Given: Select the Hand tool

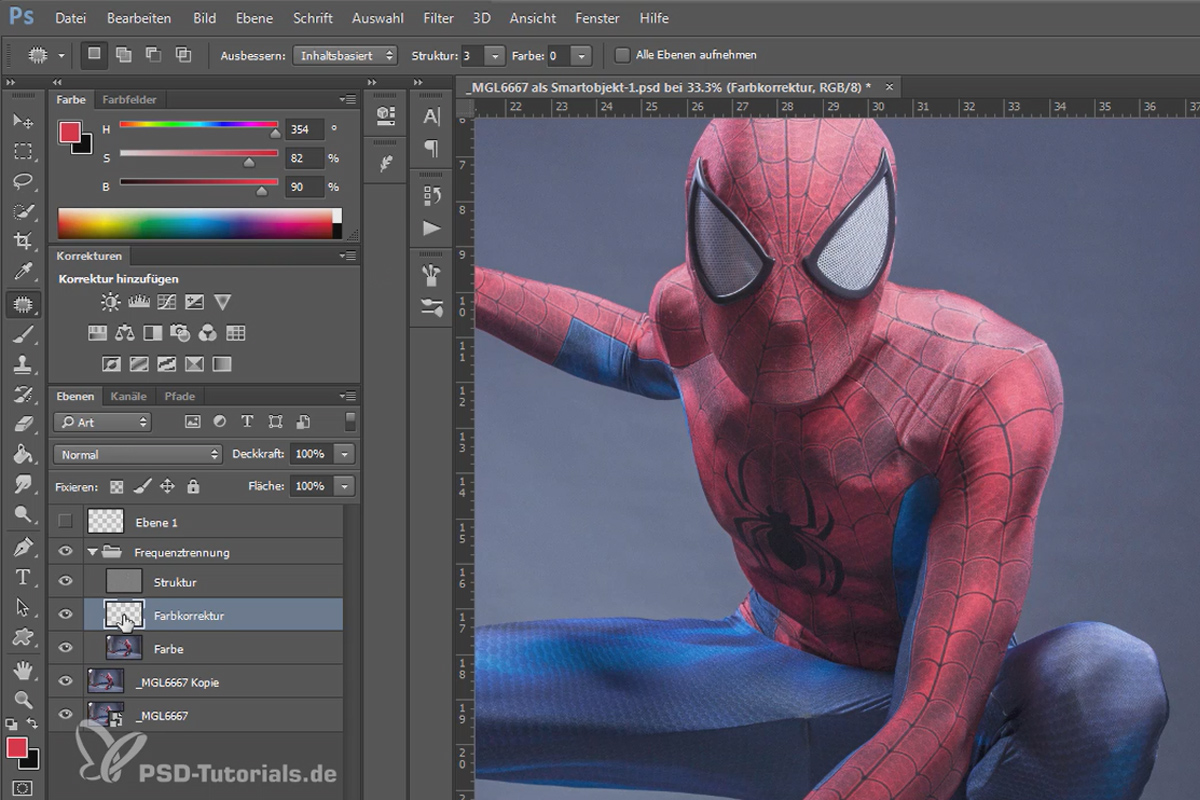Looking at the screenshot, I should (x=22, y=669).
